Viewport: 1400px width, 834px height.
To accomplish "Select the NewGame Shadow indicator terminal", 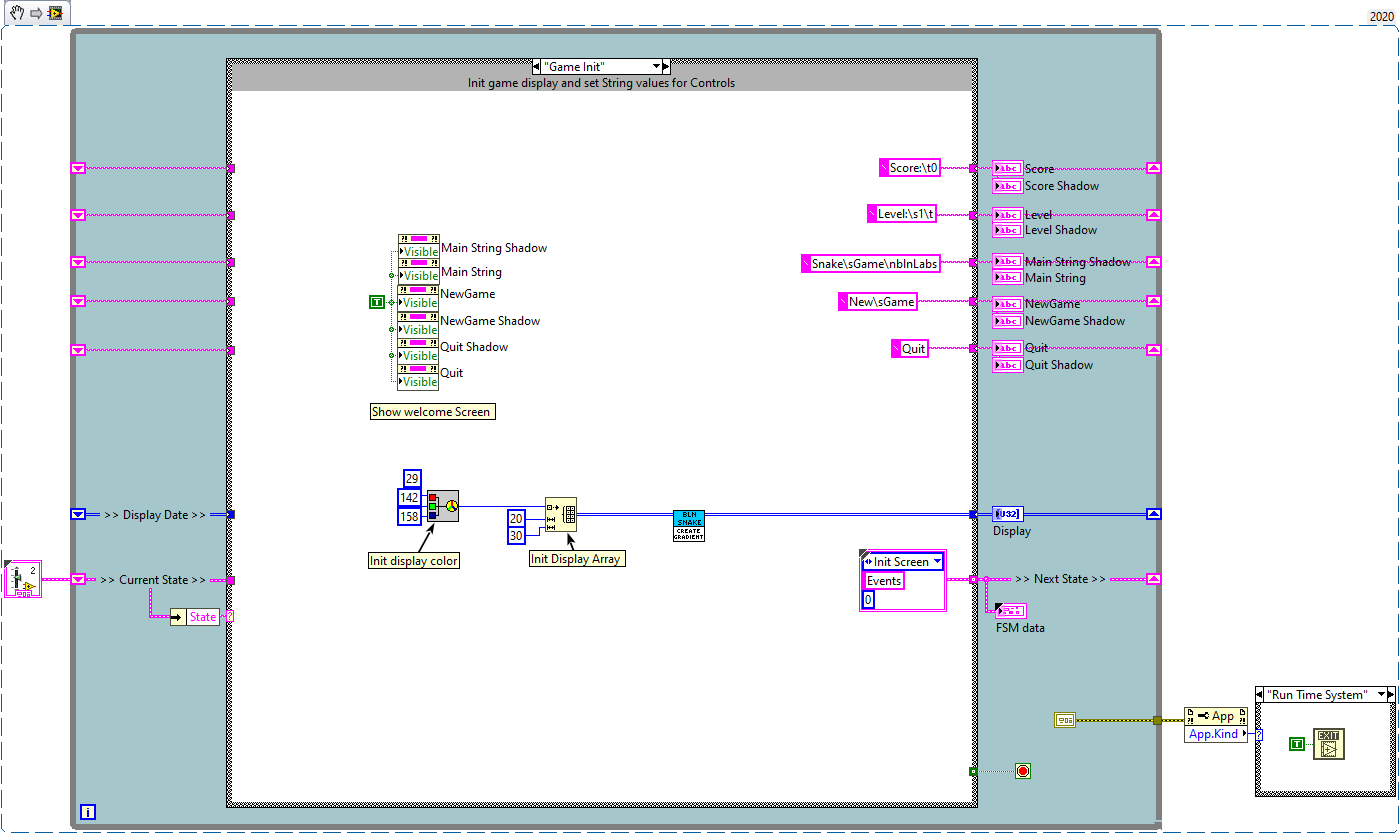I will point(1007,321).
